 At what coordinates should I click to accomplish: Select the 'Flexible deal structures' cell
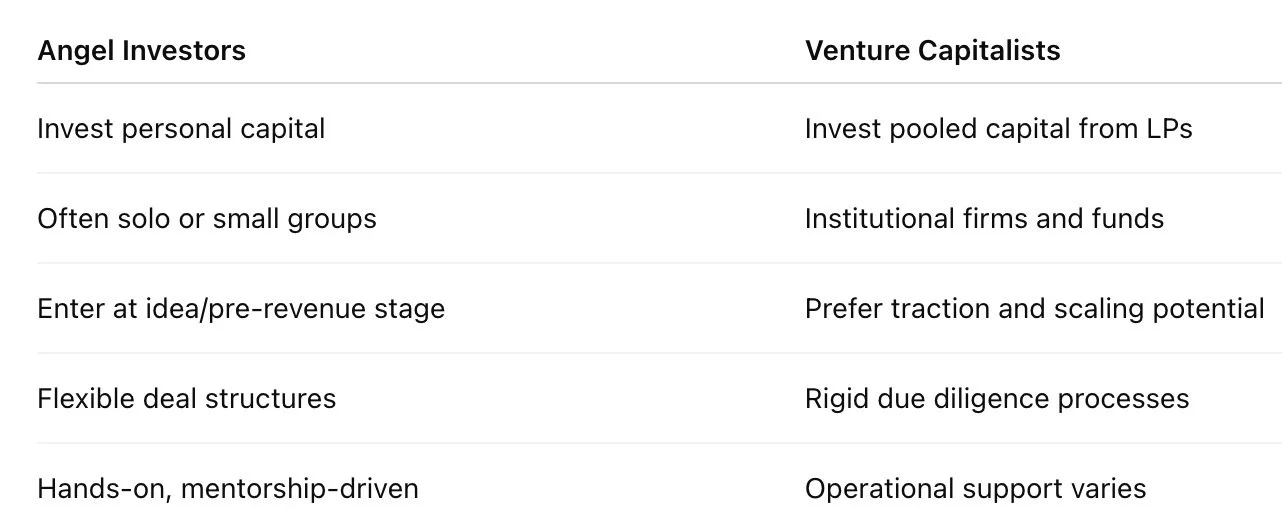[187, 399]
